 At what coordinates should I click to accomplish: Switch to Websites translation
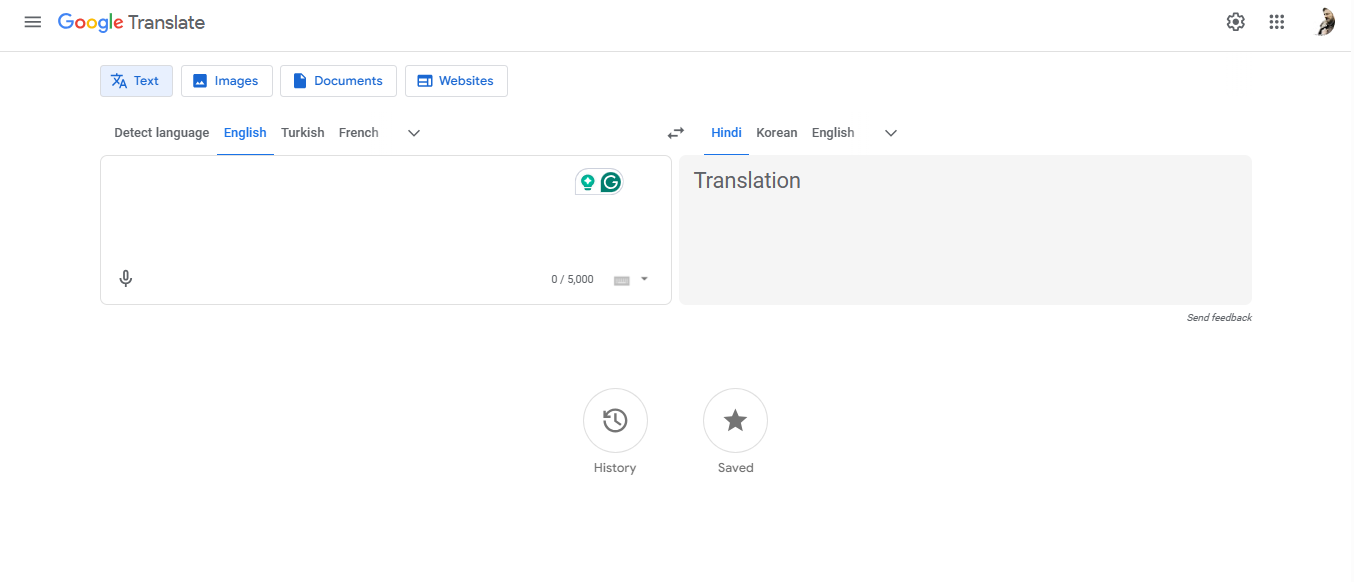point(456,81)
